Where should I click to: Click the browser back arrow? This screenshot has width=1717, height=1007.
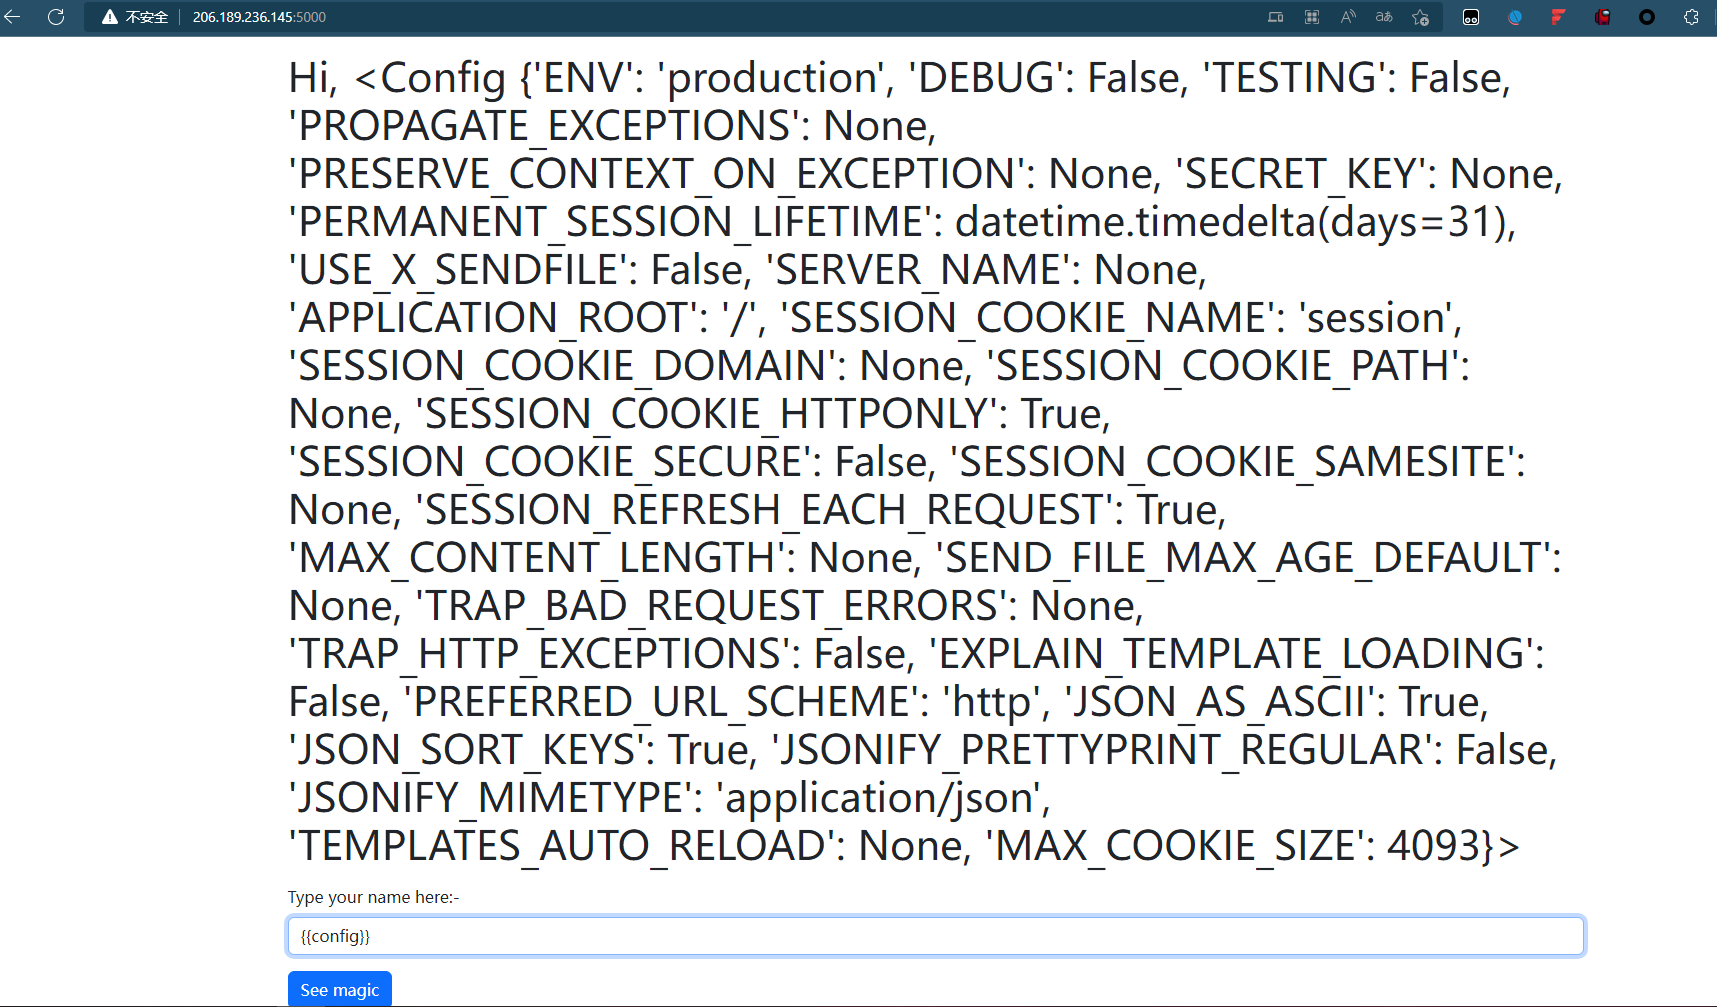click(x=12, y=17)
